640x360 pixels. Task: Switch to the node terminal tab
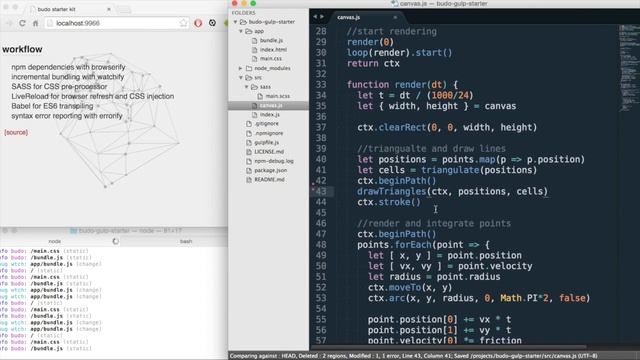pos(55,241)
